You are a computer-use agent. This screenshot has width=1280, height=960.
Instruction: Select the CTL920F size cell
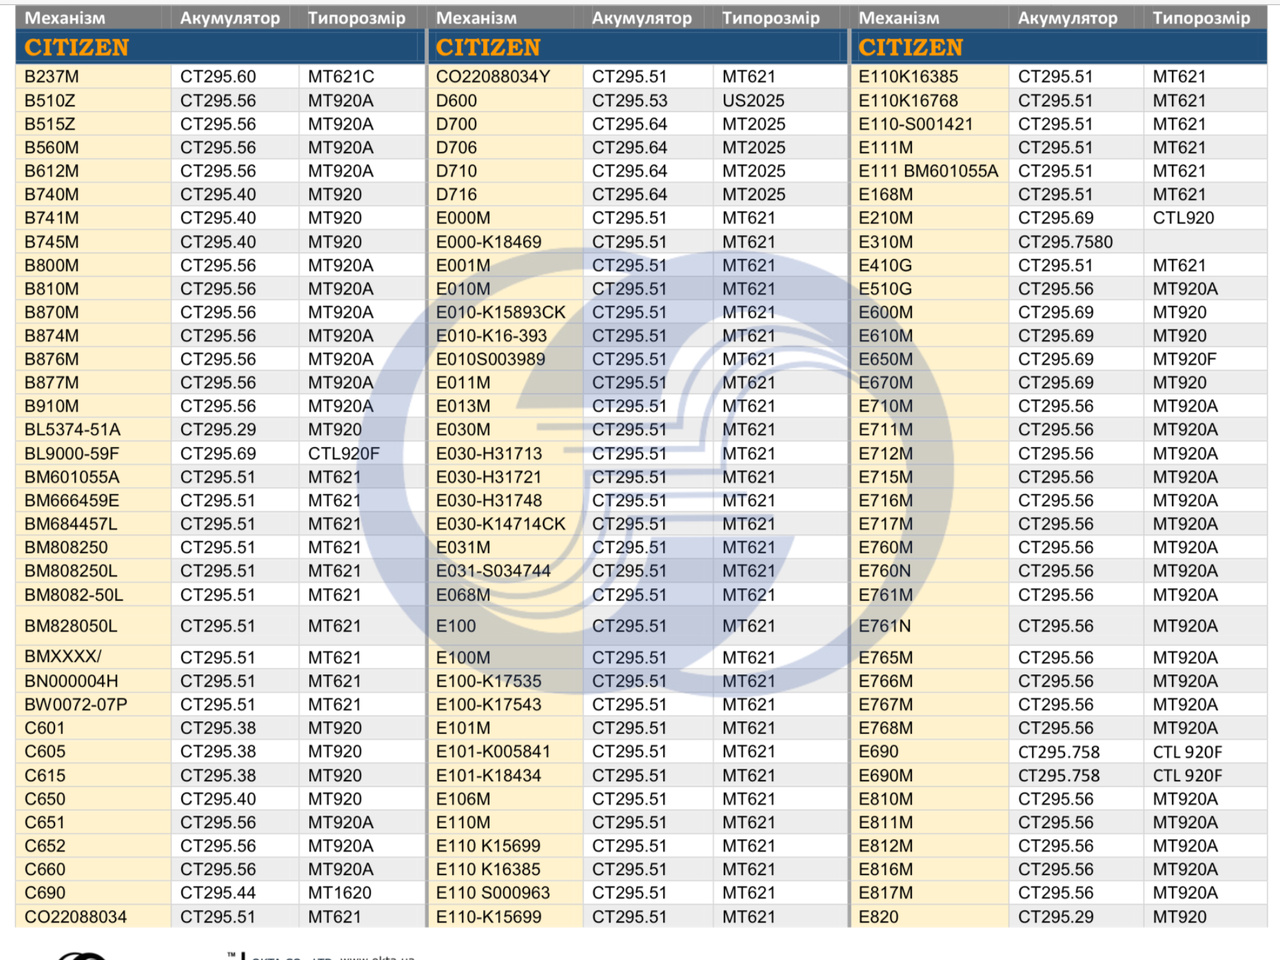[344, 453]
